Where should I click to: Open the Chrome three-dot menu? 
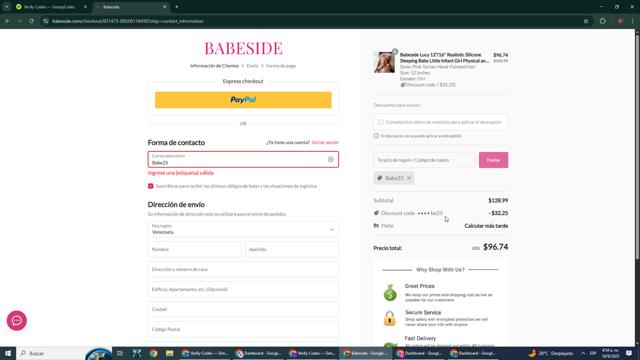632,21
